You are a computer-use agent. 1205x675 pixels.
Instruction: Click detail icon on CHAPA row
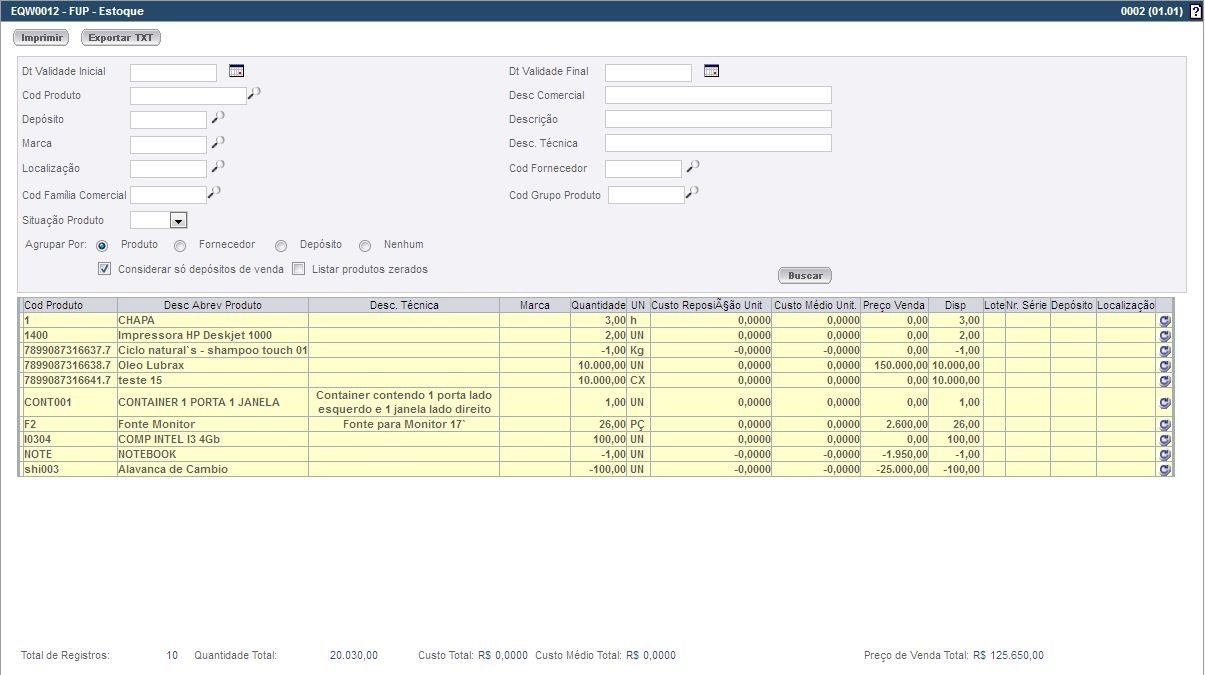pos(1165,321)
